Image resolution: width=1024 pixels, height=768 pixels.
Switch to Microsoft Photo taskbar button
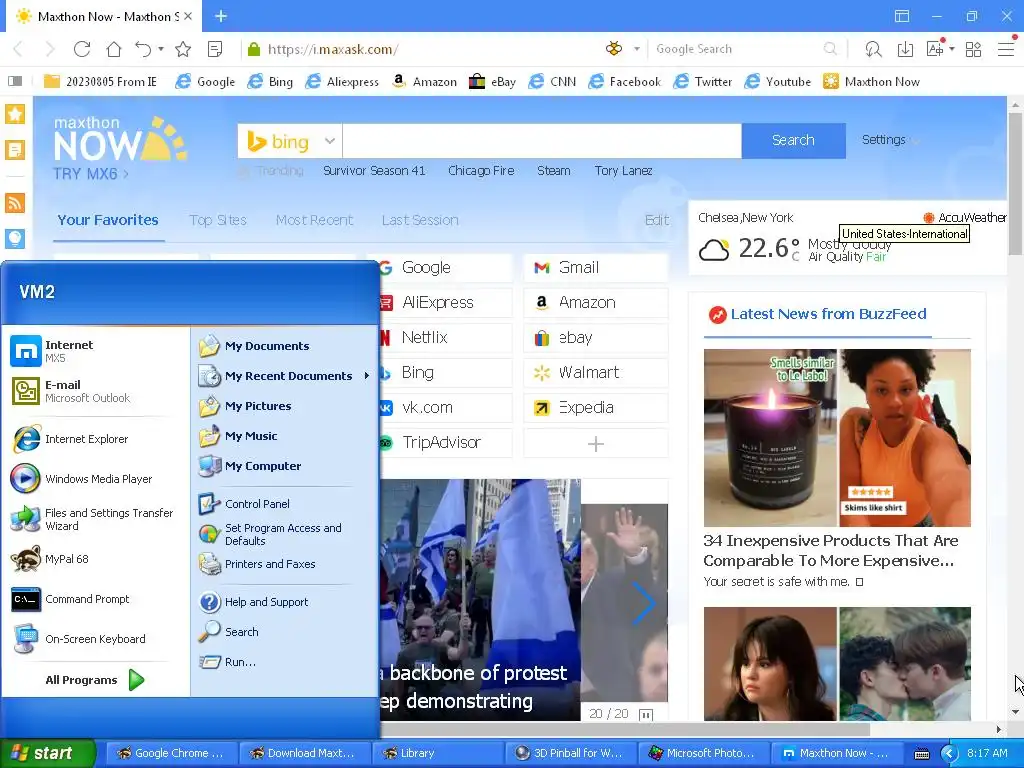pos(703,753)
